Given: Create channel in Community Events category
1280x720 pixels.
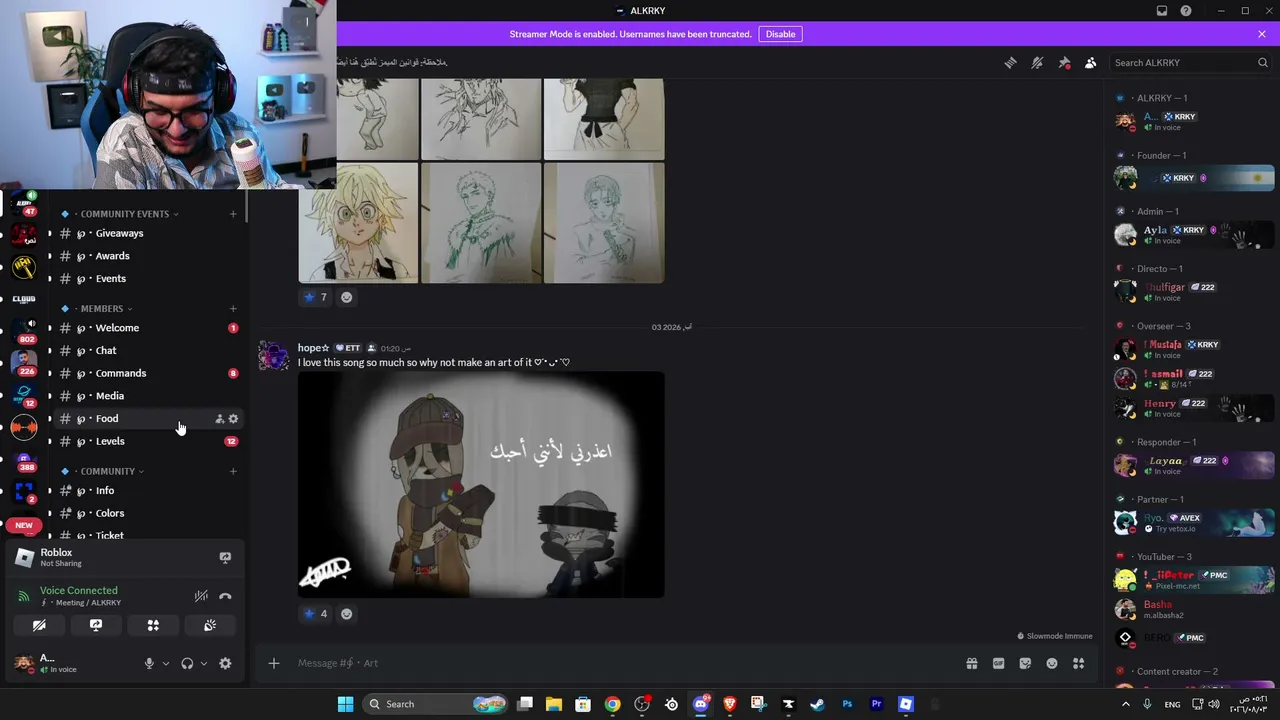Looking at the screenshot, I should [x=233, y=214].
